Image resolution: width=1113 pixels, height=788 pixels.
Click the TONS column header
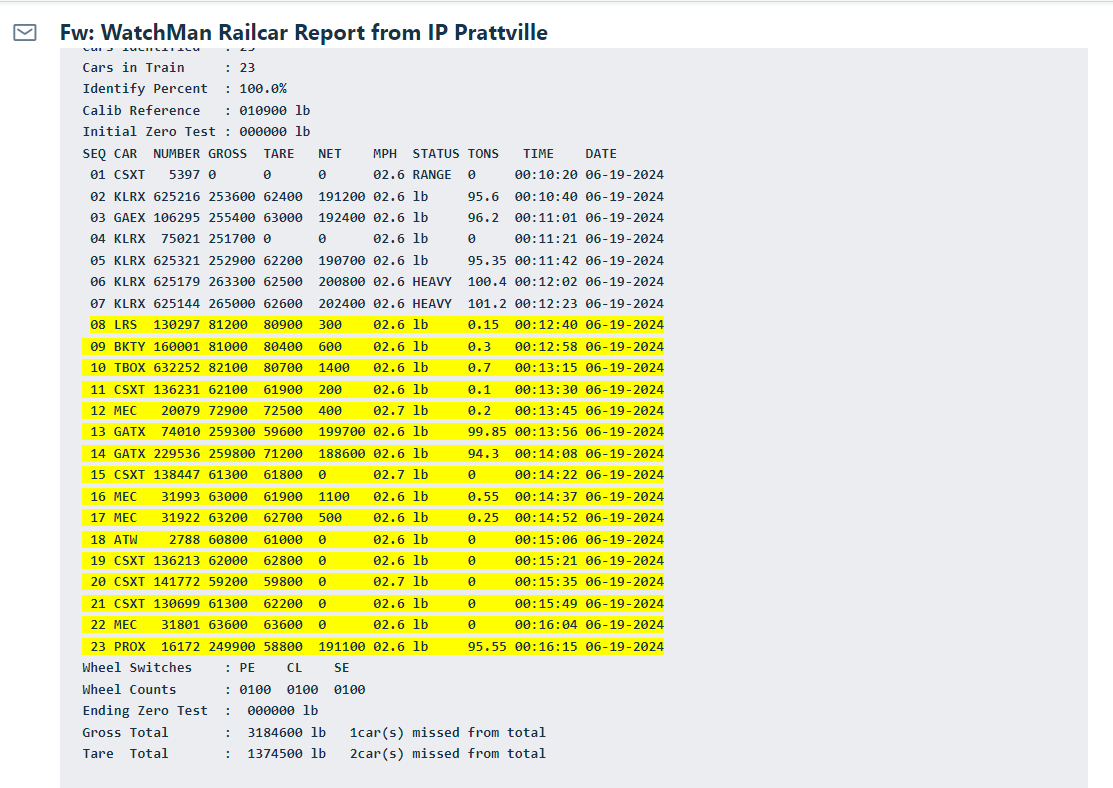(483, 154)
